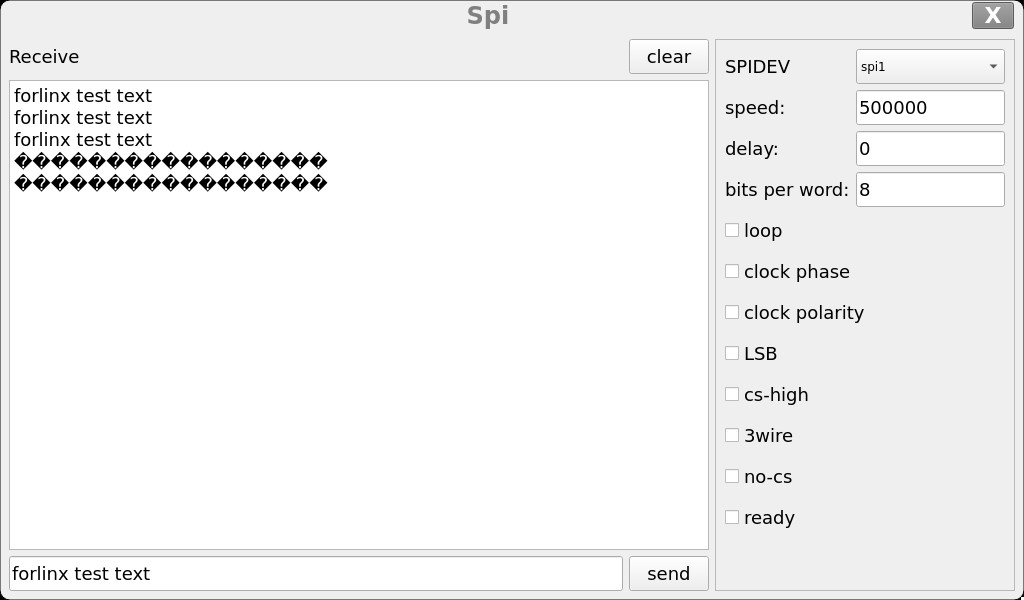This screenshot has height=600, width=1024.
Task: Open the SPIDEV spi1 dropdown
Action: pos(929,67)
